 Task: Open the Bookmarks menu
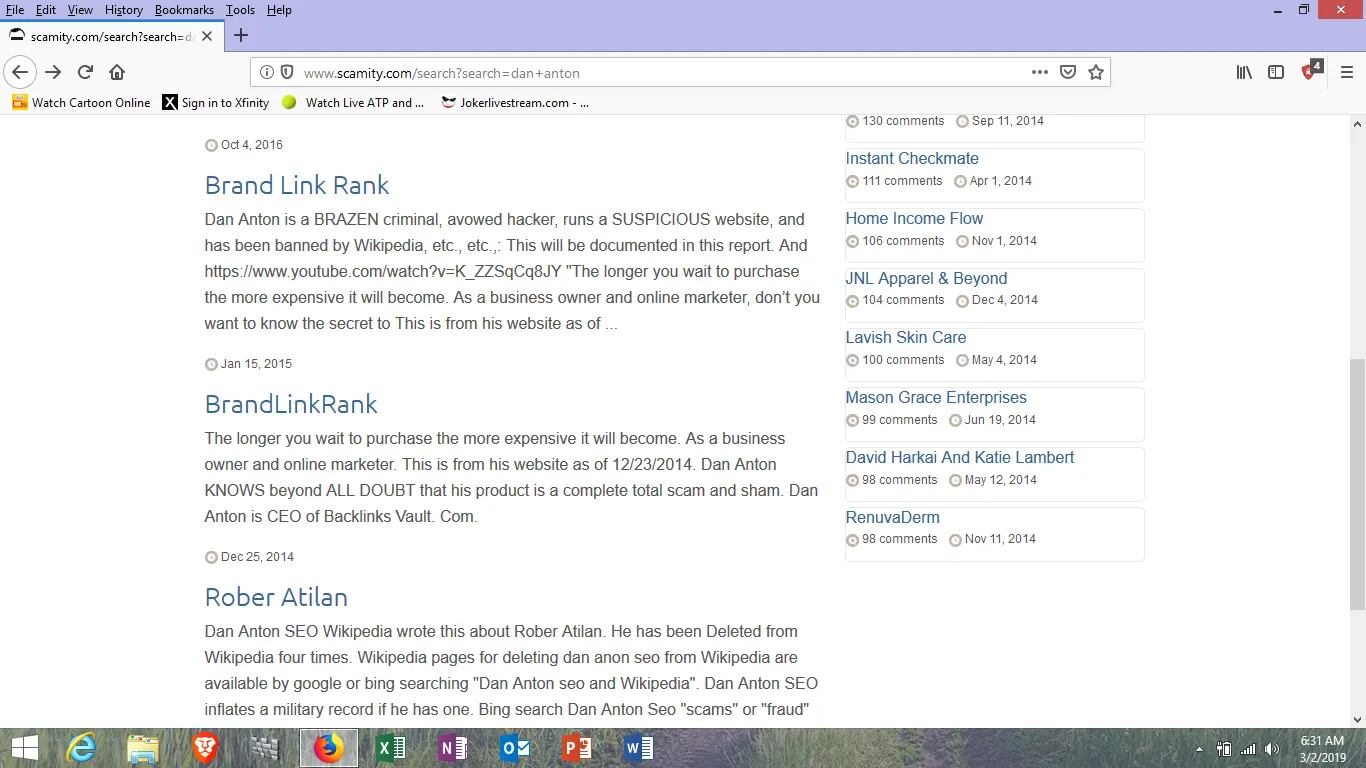click(185, 10)
